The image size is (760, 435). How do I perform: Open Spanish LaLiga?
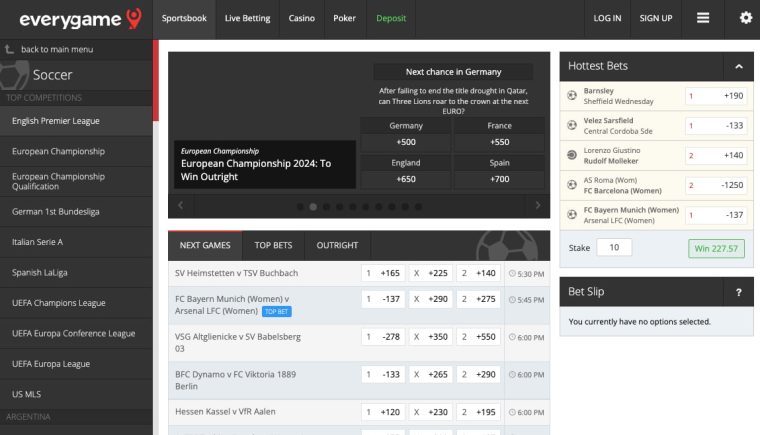coord(76,273)
